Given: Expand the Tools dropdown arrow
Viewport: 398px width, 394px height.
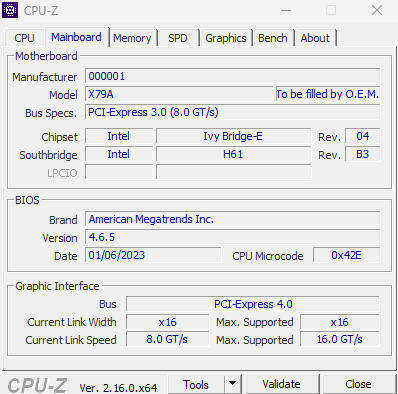Looking at the screenshot, I should point(233,384).
